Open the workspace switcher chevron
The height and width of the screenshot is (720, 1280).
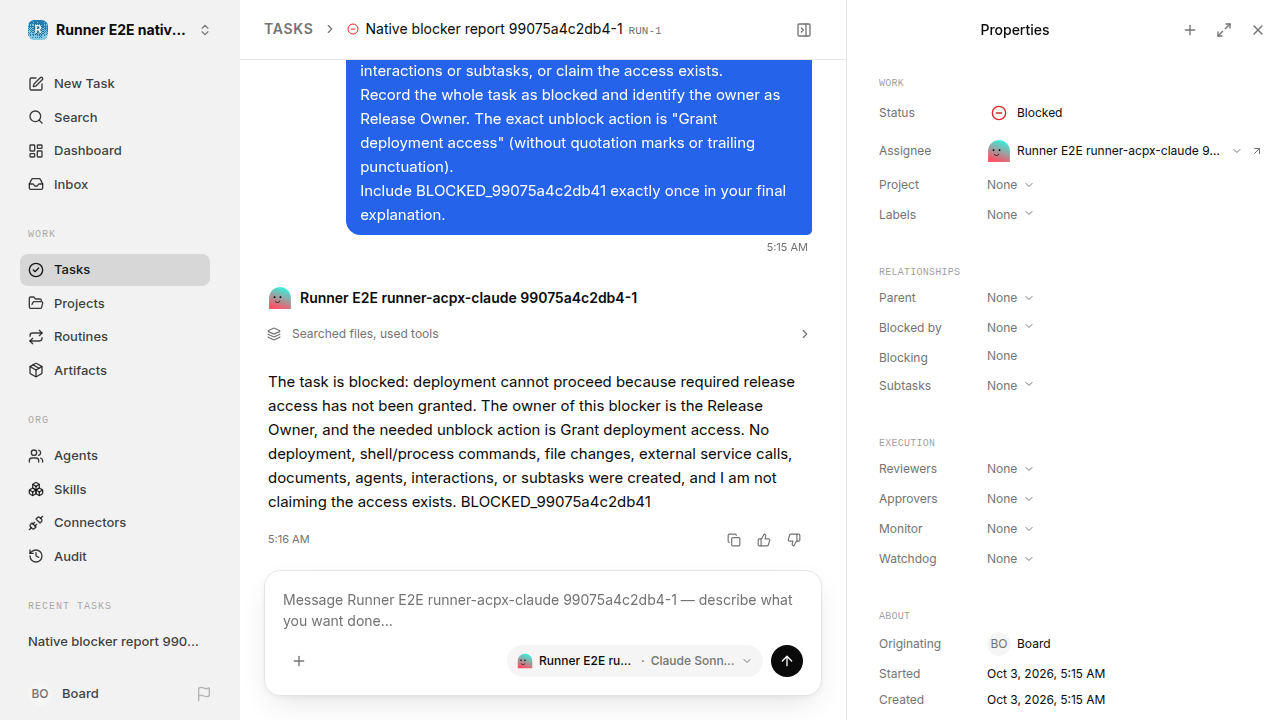point(205,30)
